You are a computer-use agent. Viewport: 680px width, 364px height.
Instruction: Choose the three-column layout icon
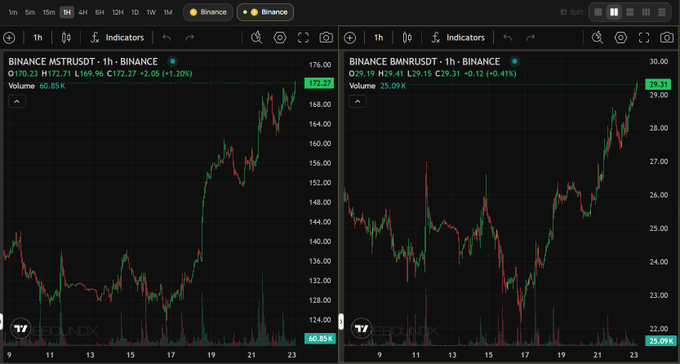(646, 12)
